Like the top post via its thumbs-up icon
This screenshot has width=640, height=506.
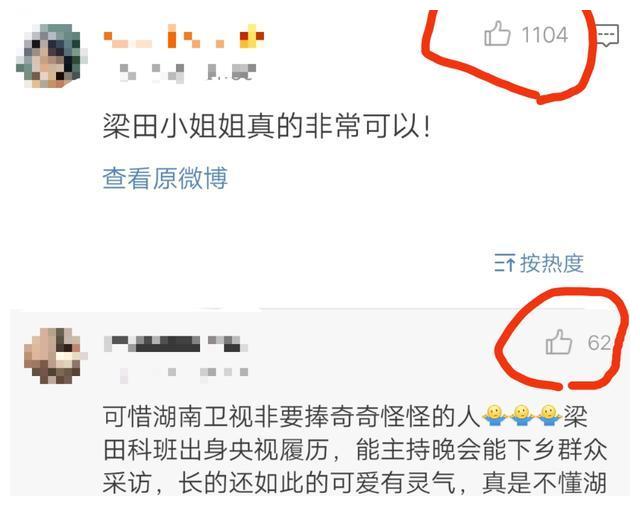coord(497,34)
